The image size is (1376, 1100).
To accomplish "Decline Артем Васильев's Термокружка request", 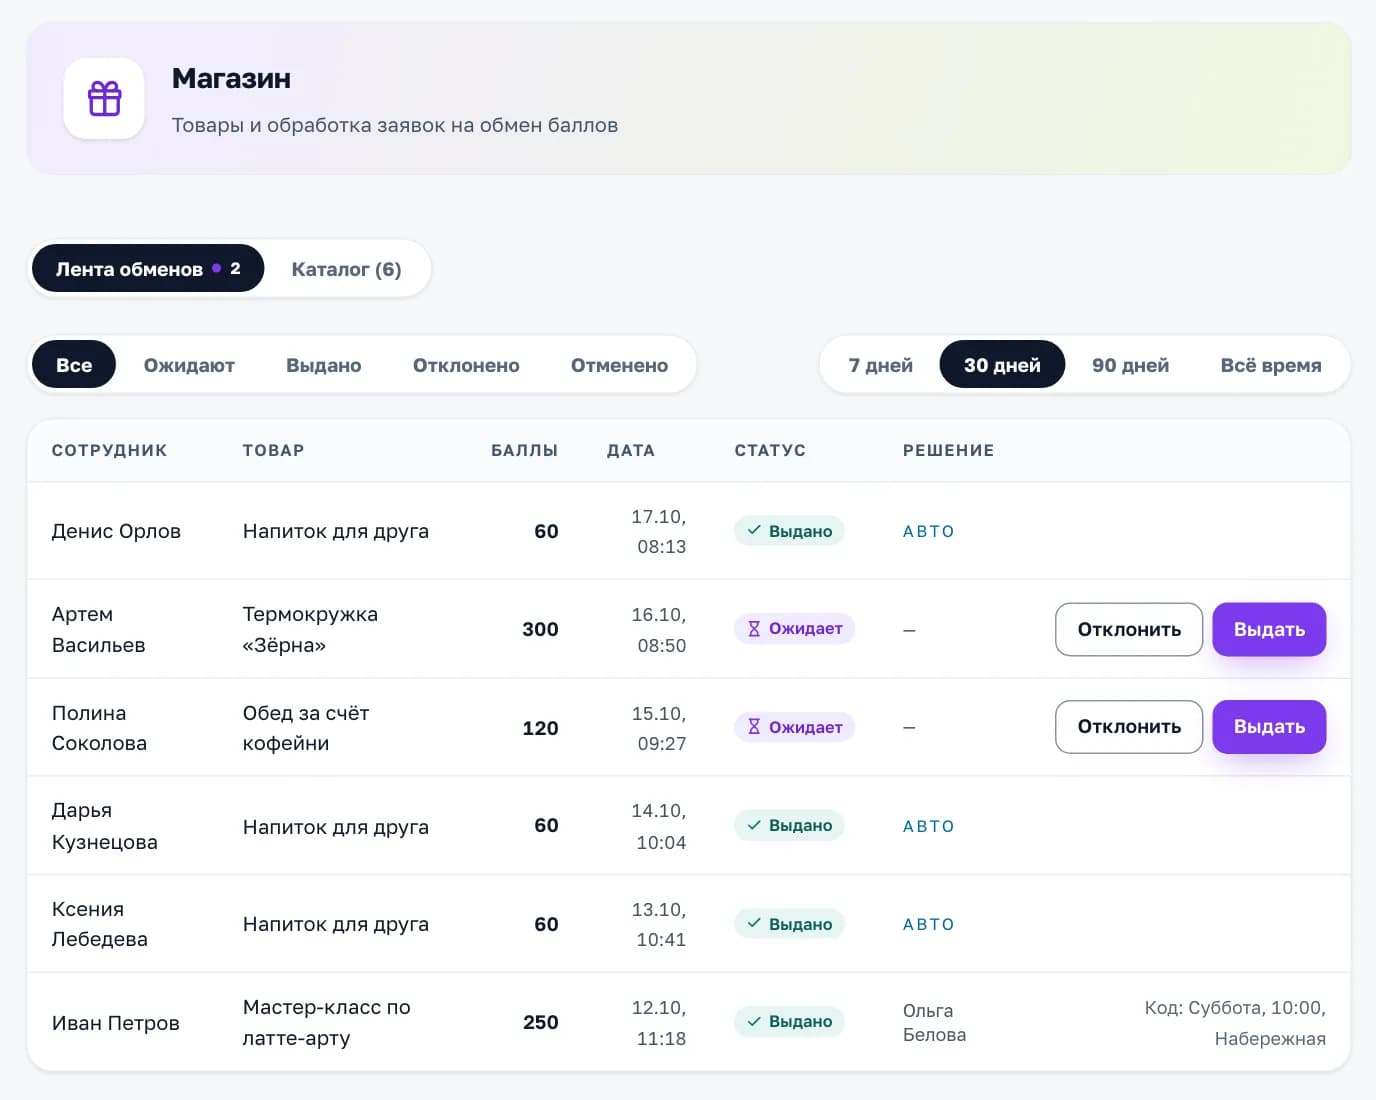I will coord(1129,629).
